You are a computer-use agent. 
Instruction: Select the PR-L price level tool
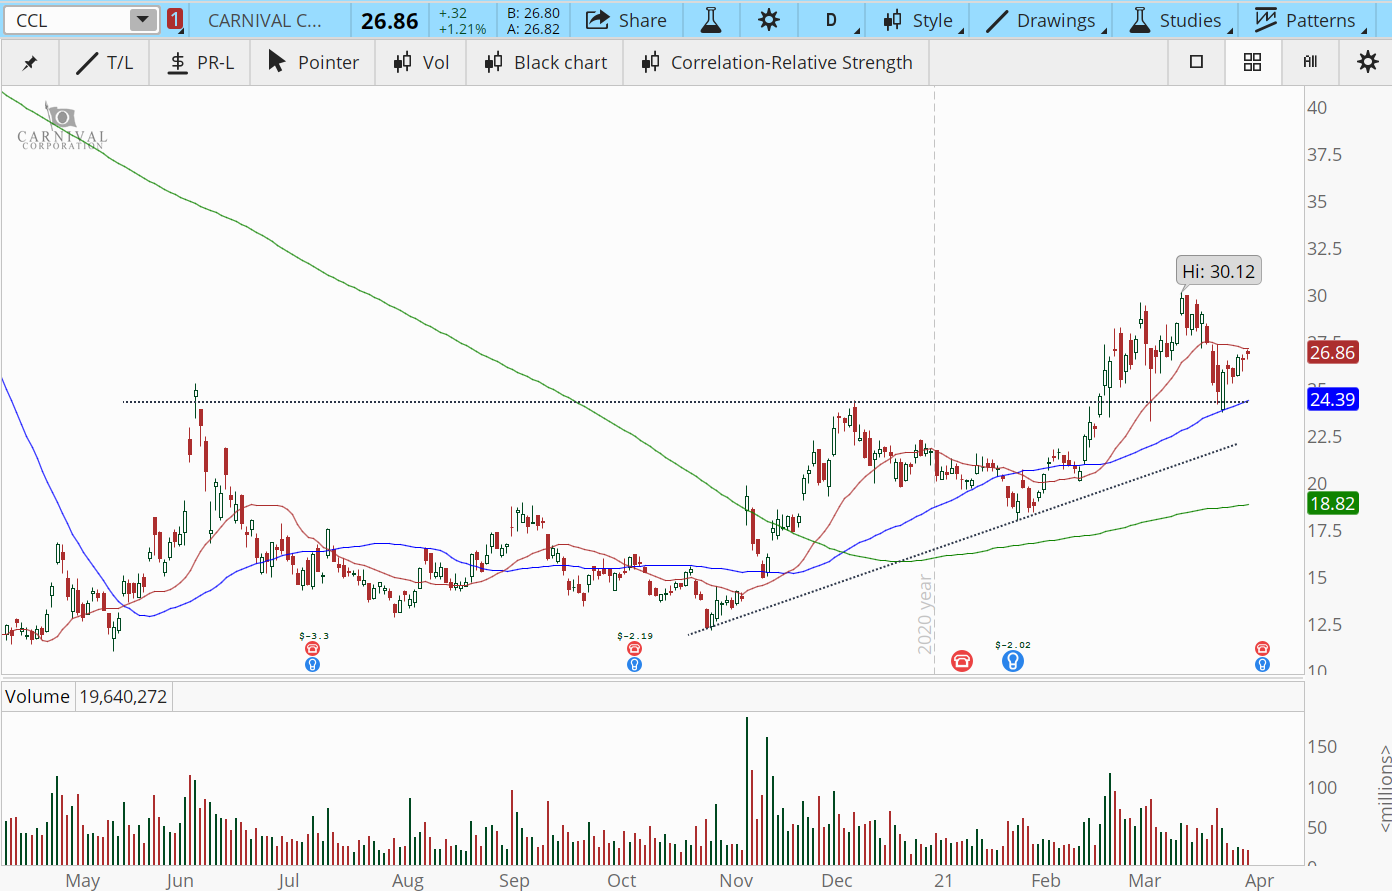[201, 62]
